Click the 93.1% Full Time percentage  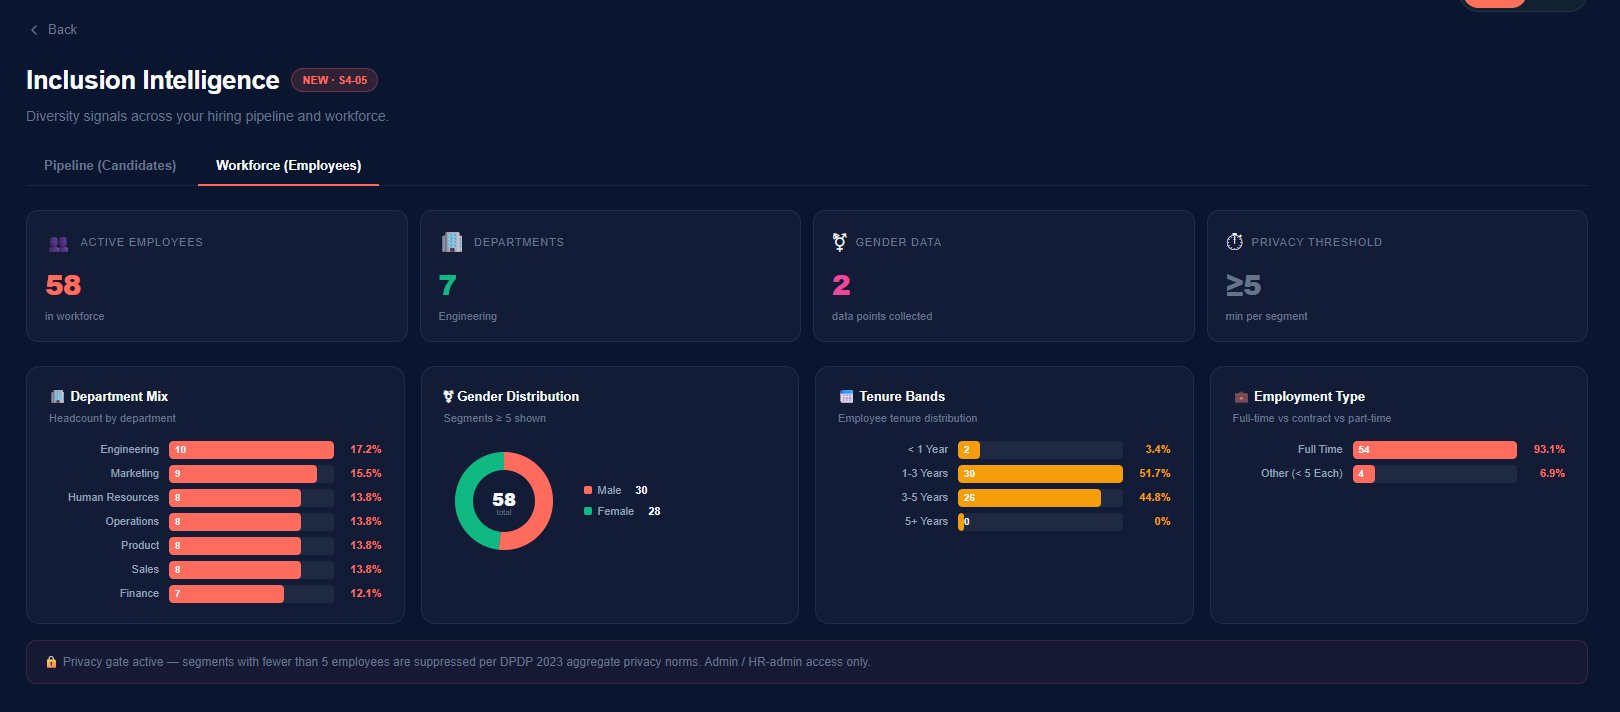pos(1549,450)
